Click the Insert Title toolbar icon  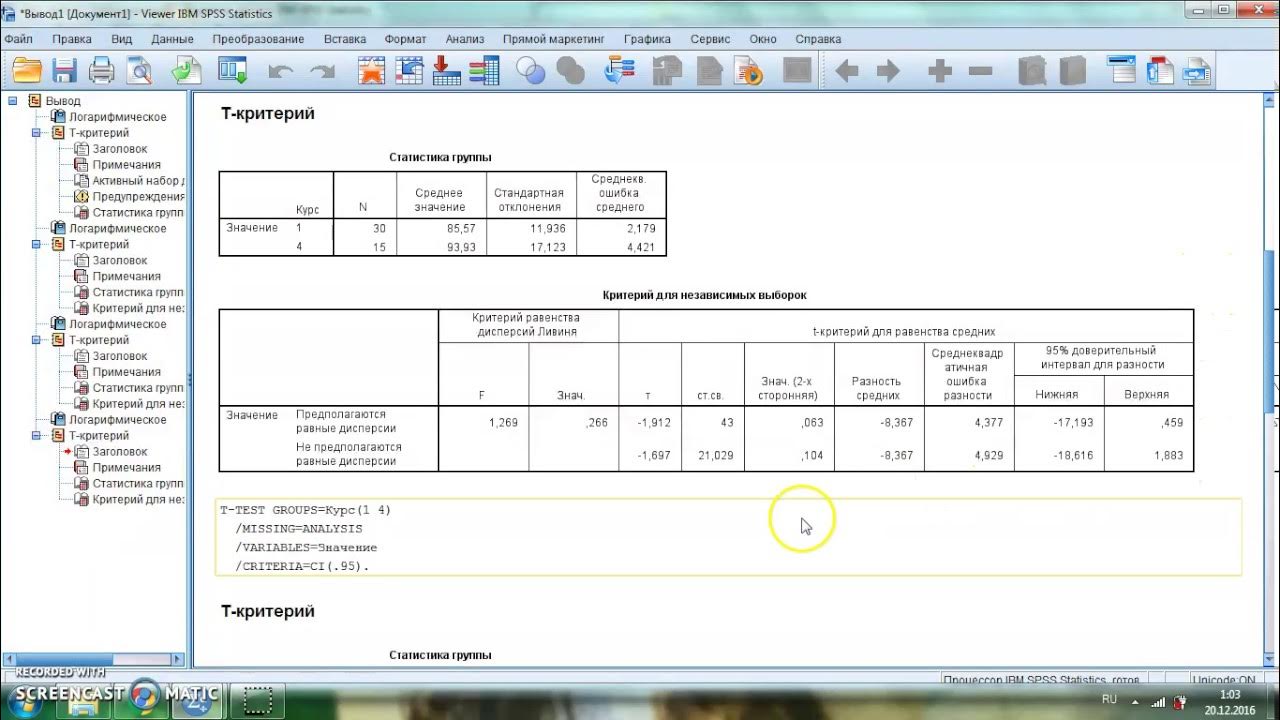[1159, 71]
